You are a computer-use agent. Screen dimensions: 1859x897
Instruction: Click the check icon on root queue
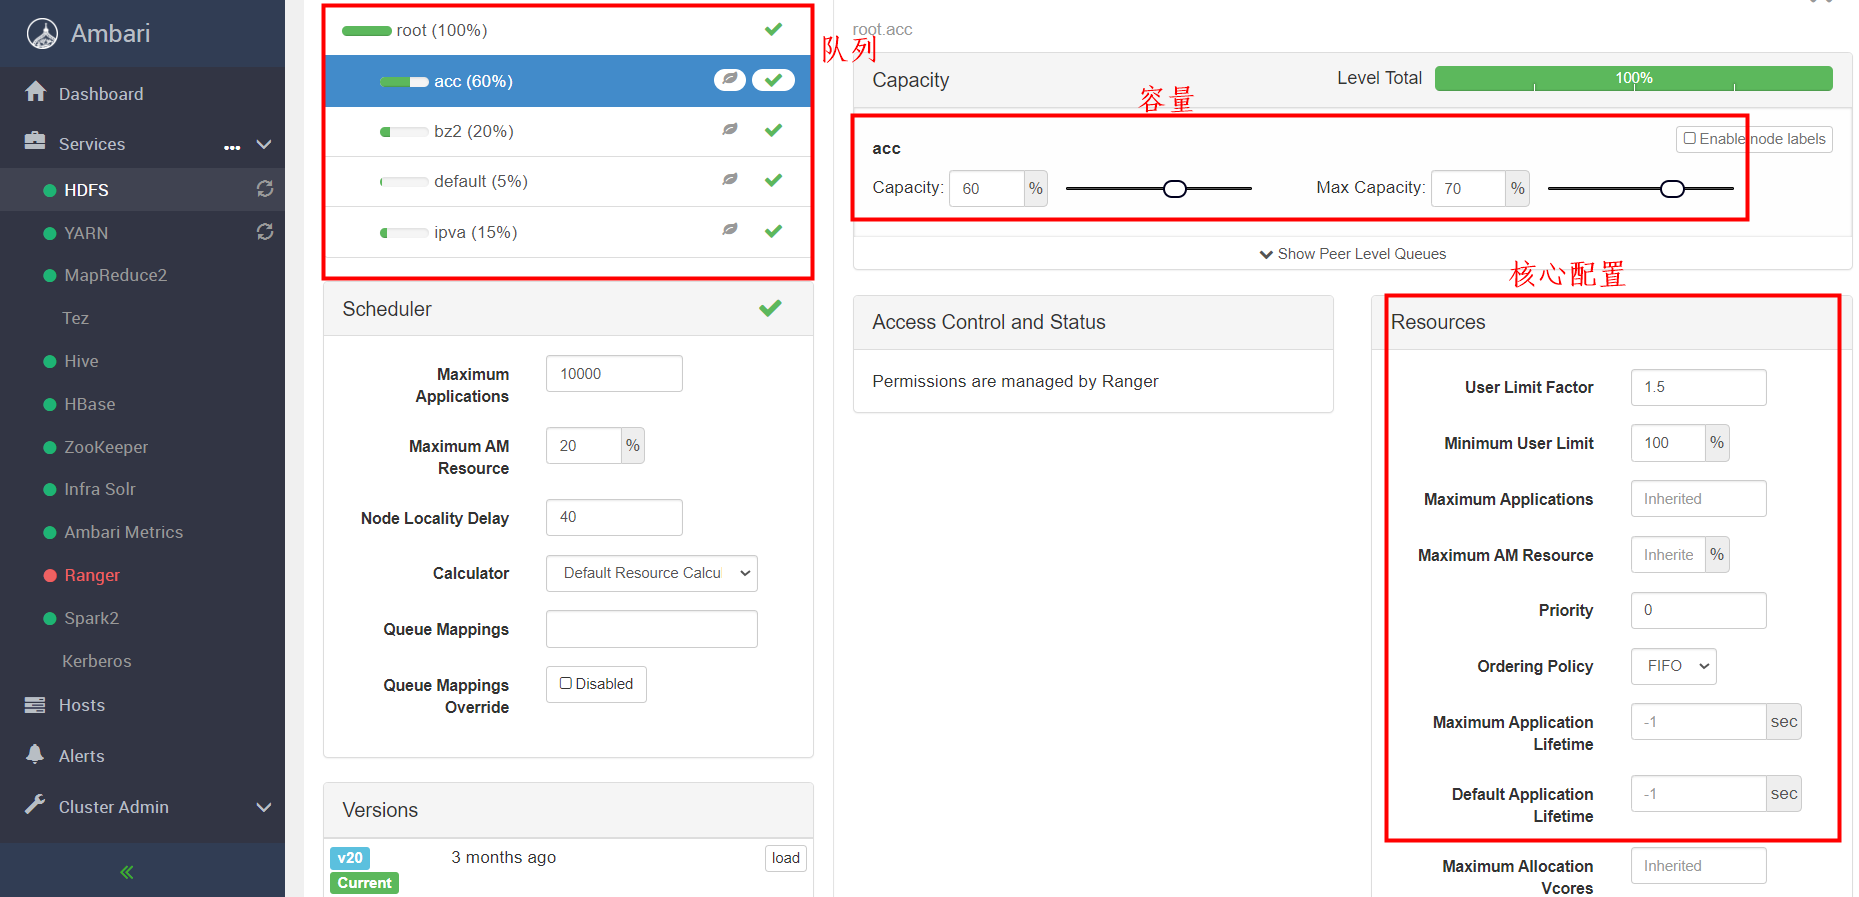coord(773,30)
